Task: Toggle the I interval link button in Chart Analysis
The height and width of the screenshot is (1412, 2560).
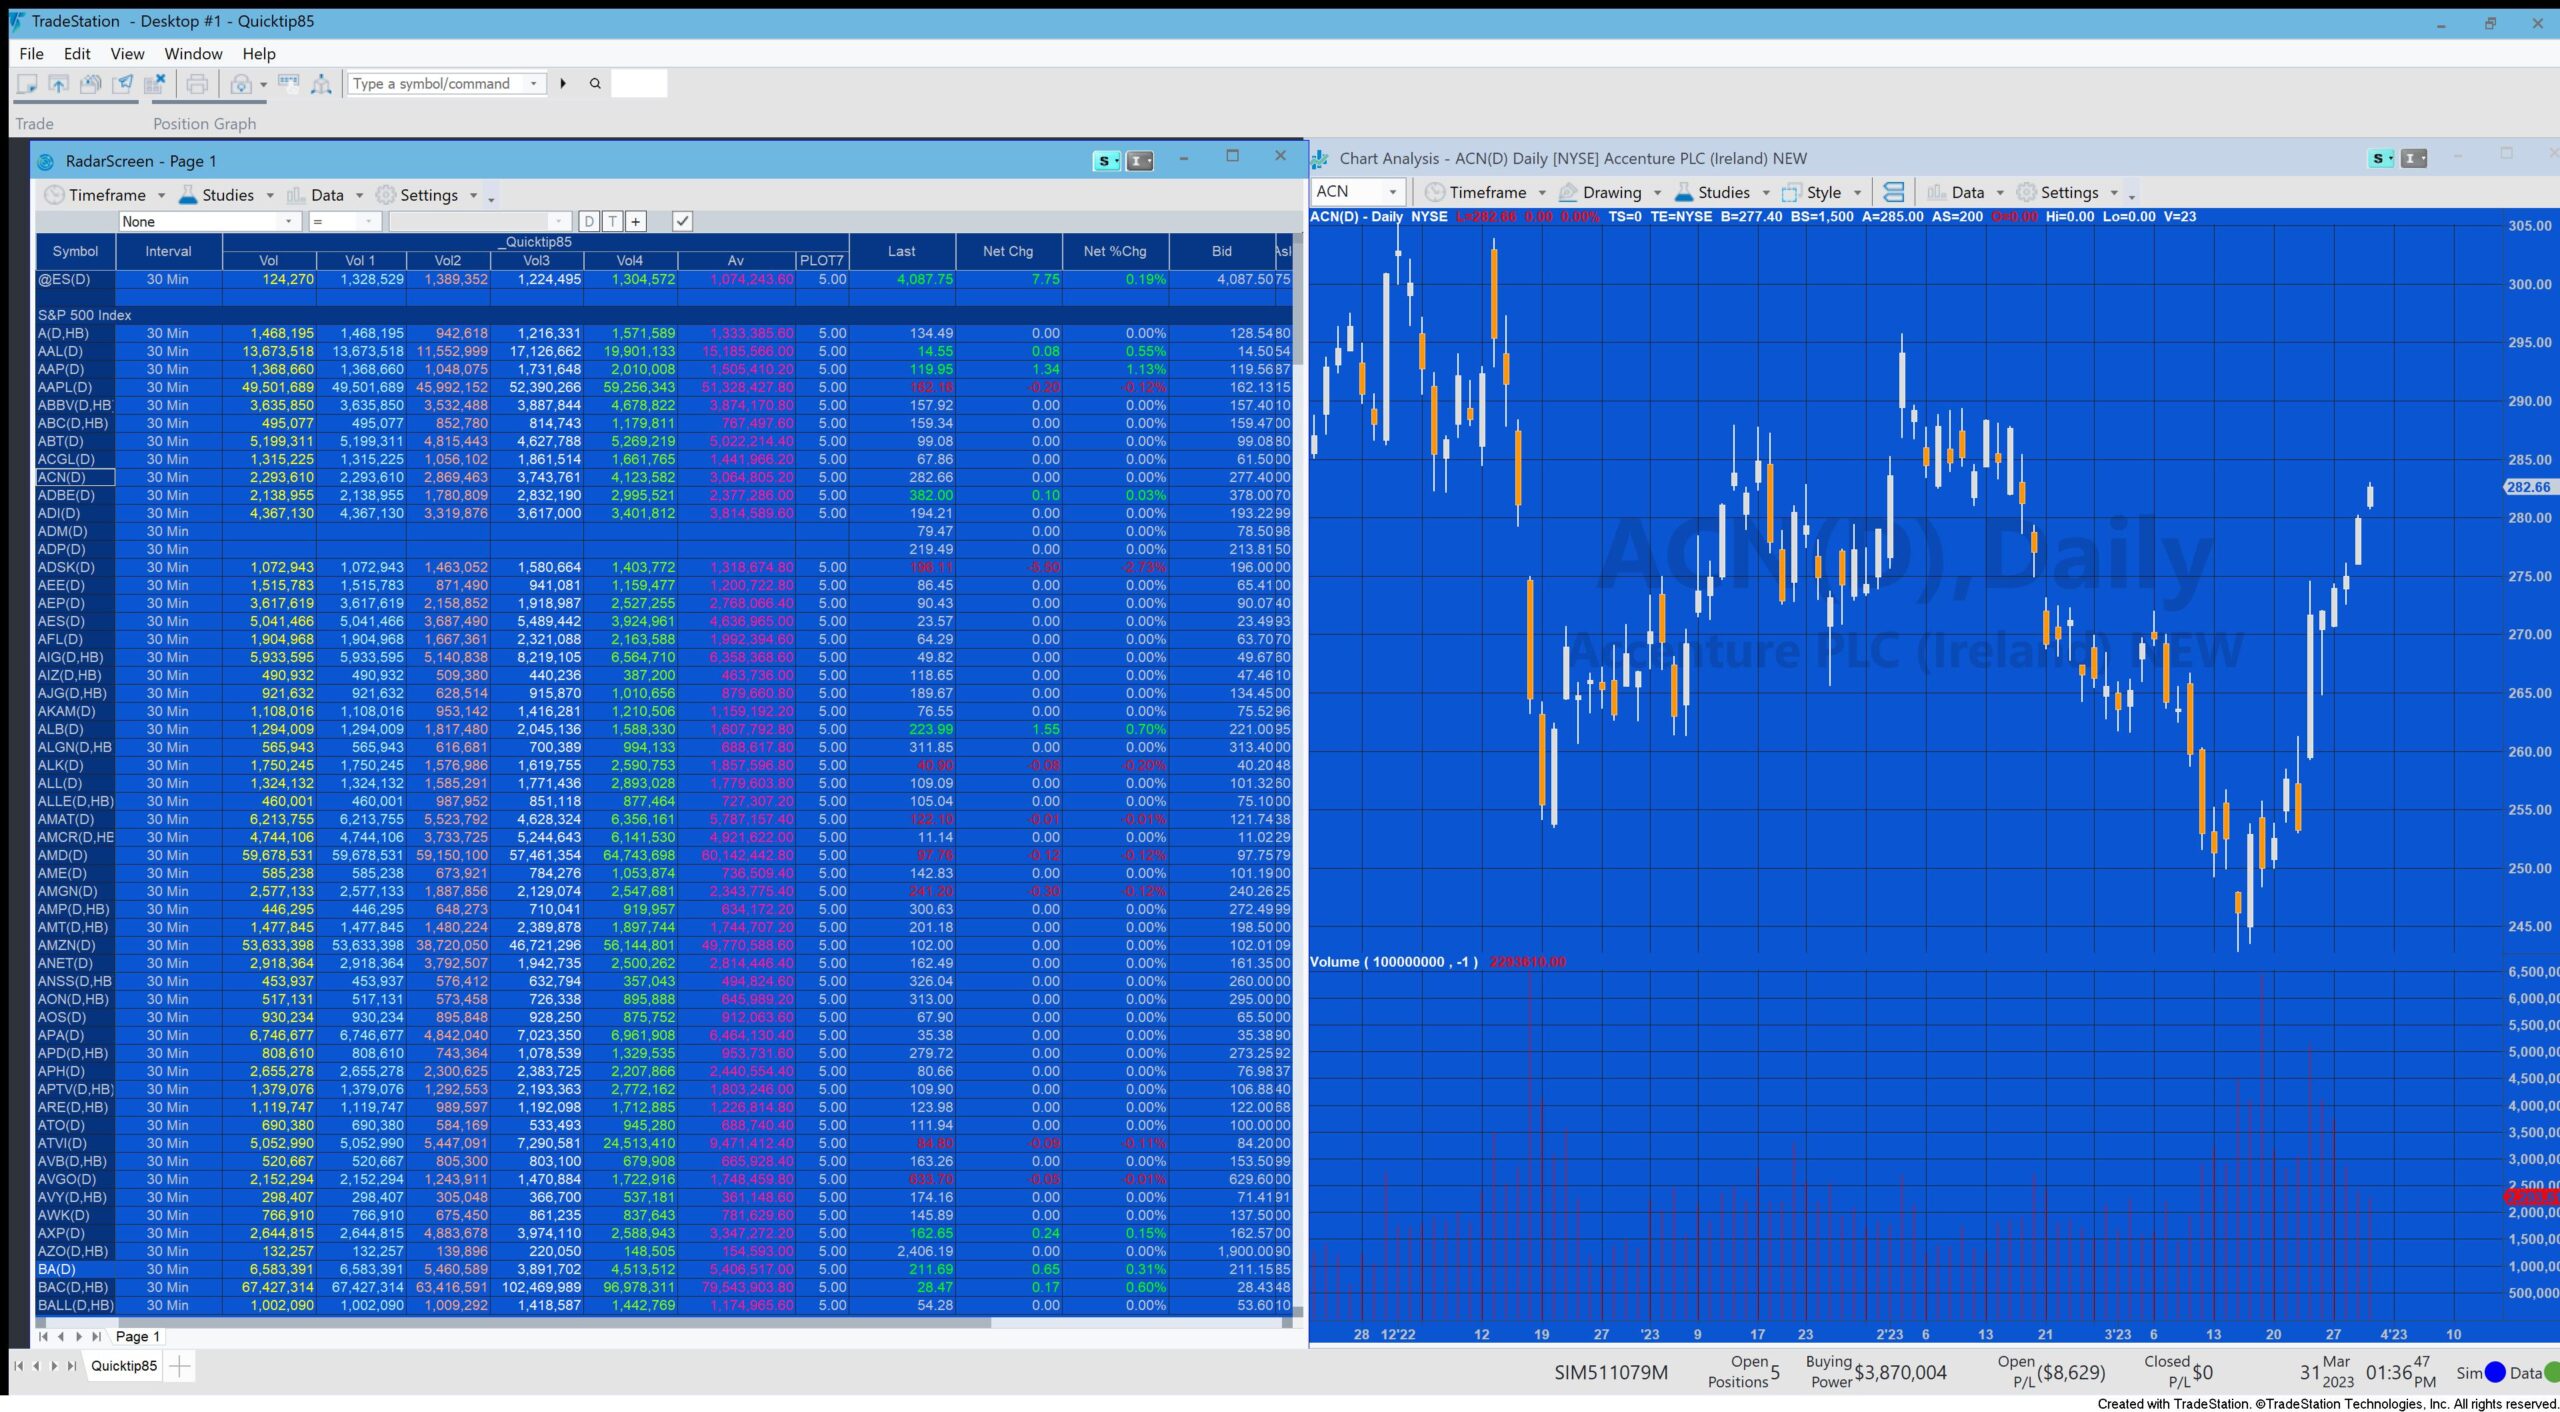Action: point(2414,158)
